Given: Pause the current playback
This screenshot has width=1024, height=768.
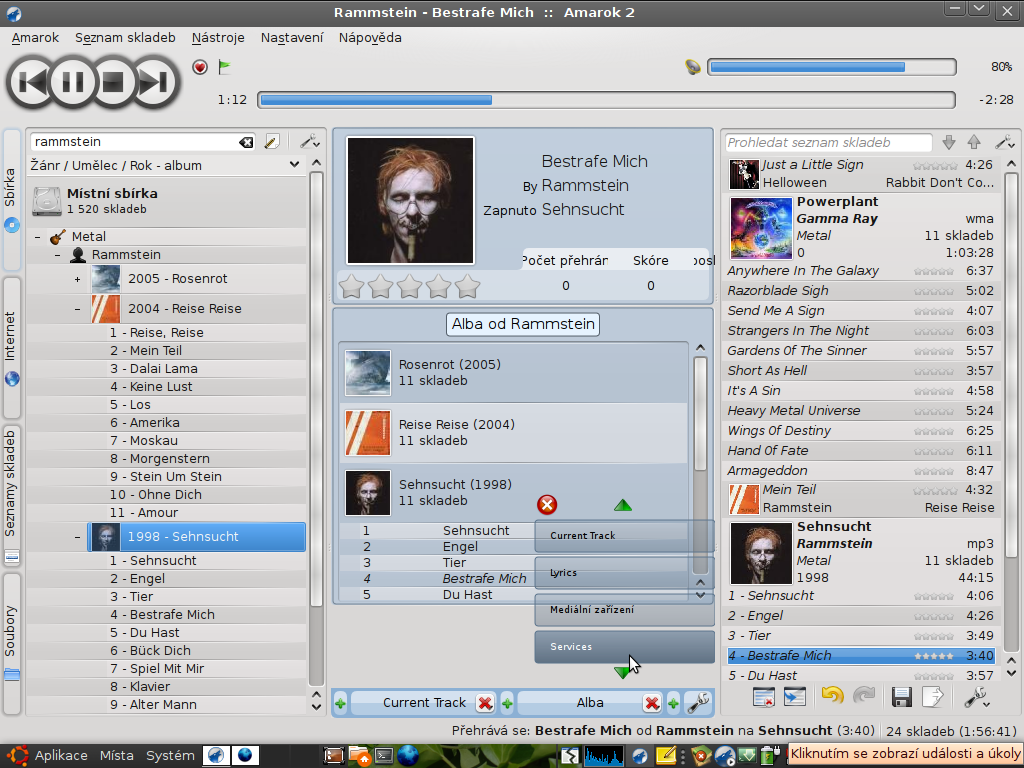Looking at the screenshot, I should click(72, 82).
